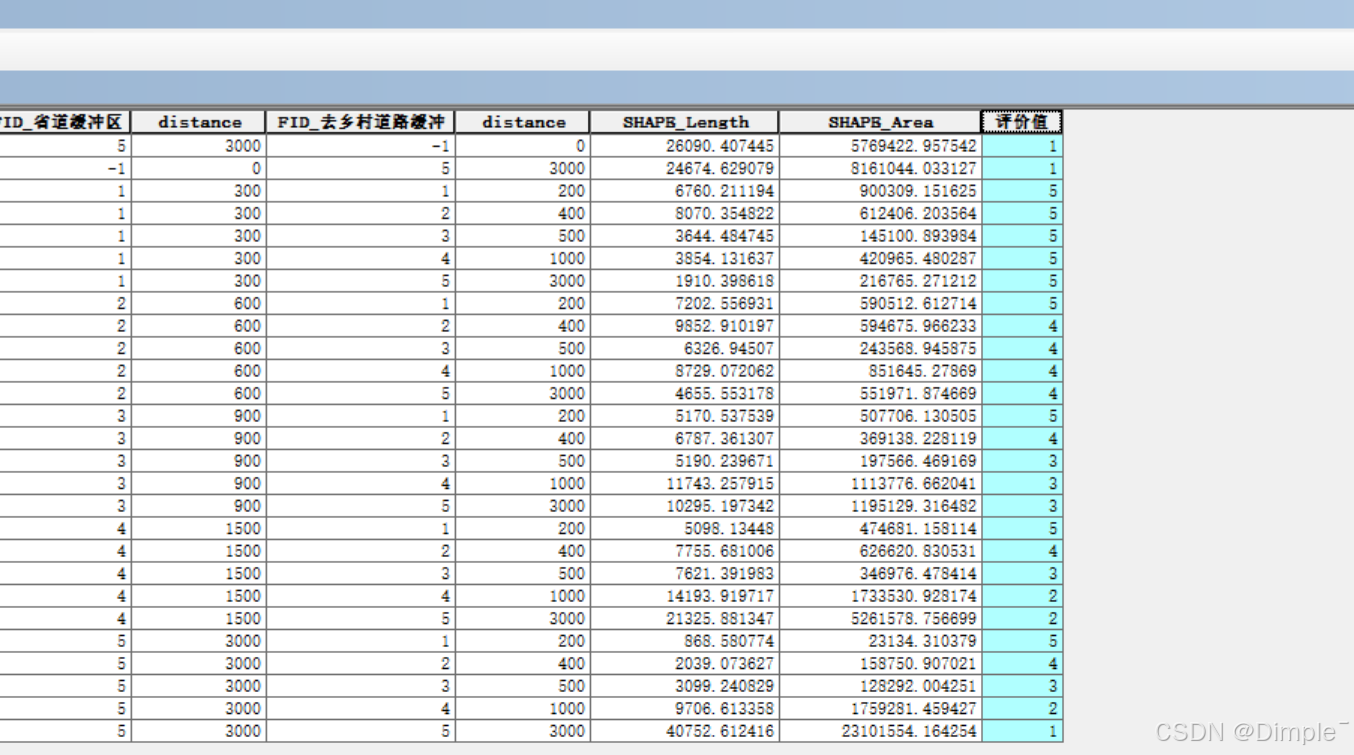This screenshot has height=755, width=1354.
Task: Click the 1000 distance cell beside length 9706.613358
Action: [x=523, y=708]
